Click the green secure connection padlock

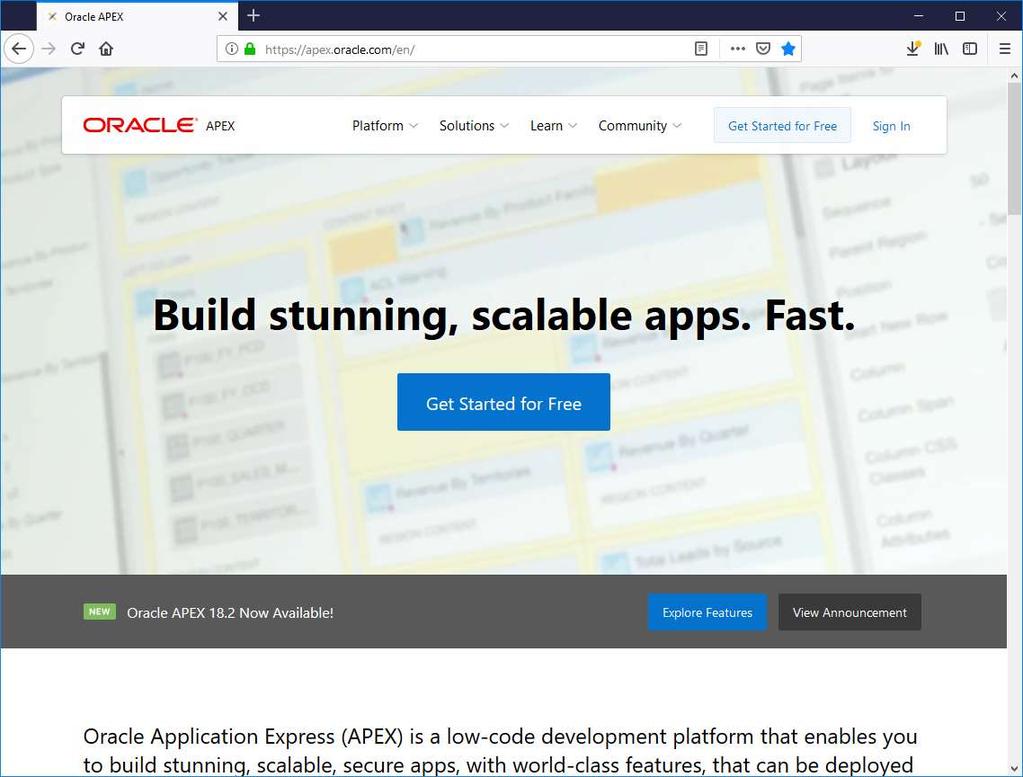click(x=249, y=49)
